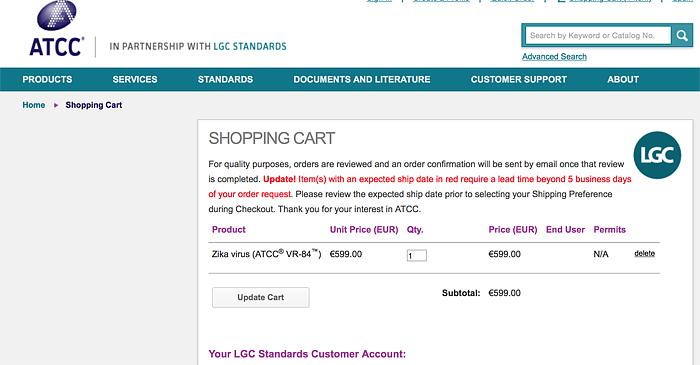Click the breadcrumb arrow separator
The image size is (700, 365).
(56, 105)
